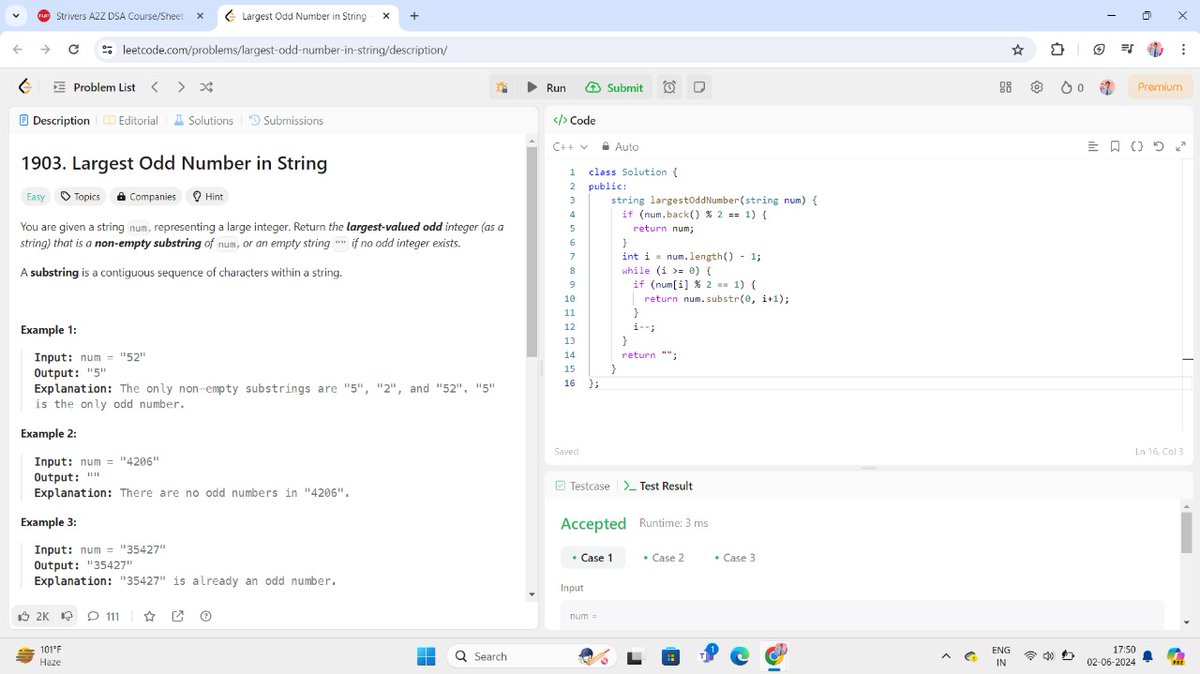Open the weather widget 101°F Haze
This screenshot has height=674, width=1200.
point(40,656)
